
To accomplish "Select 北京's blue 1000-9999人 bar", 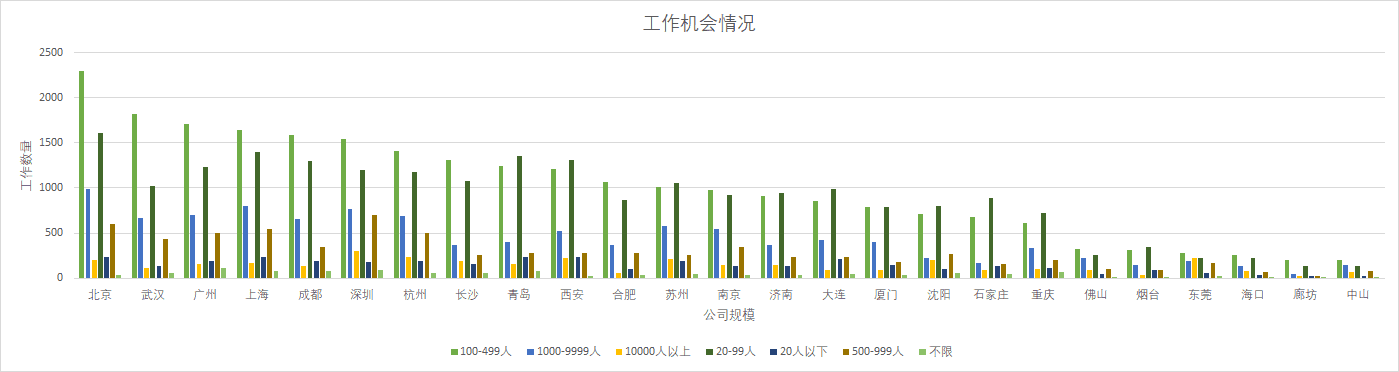I will click(88, 233).
